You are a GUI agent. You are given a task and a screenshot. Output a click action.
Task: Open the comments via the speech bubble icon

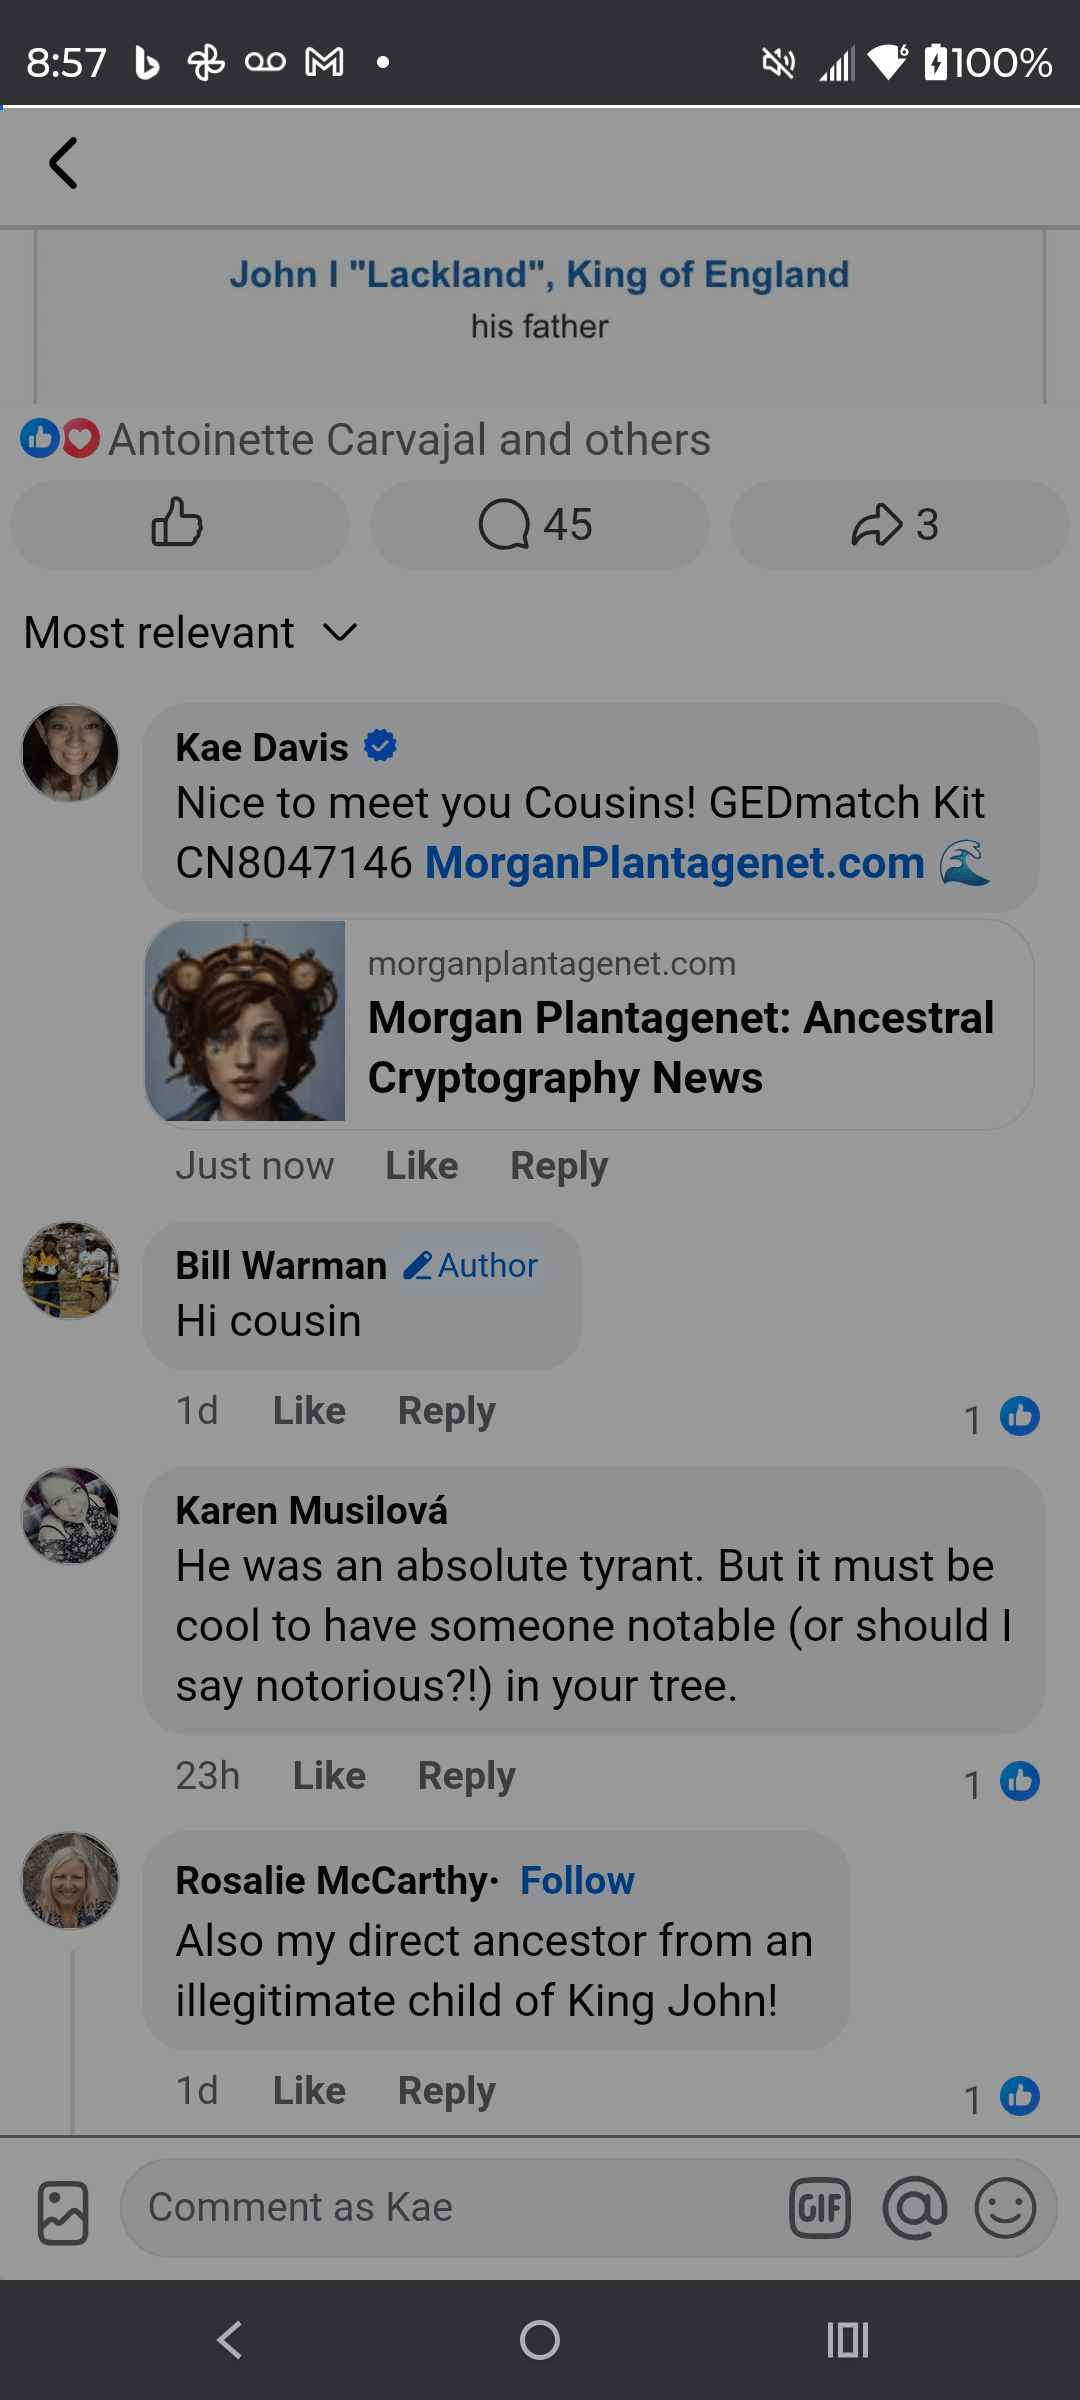(538, 524)
